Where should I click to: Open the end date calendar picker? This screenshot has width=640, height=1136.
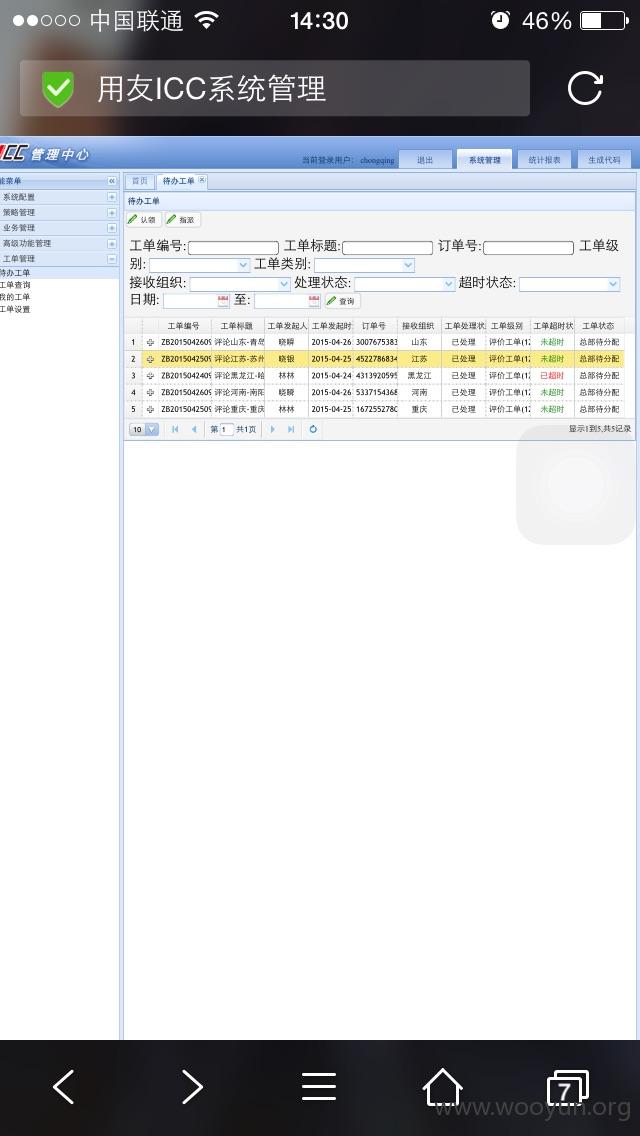point(314,301)
